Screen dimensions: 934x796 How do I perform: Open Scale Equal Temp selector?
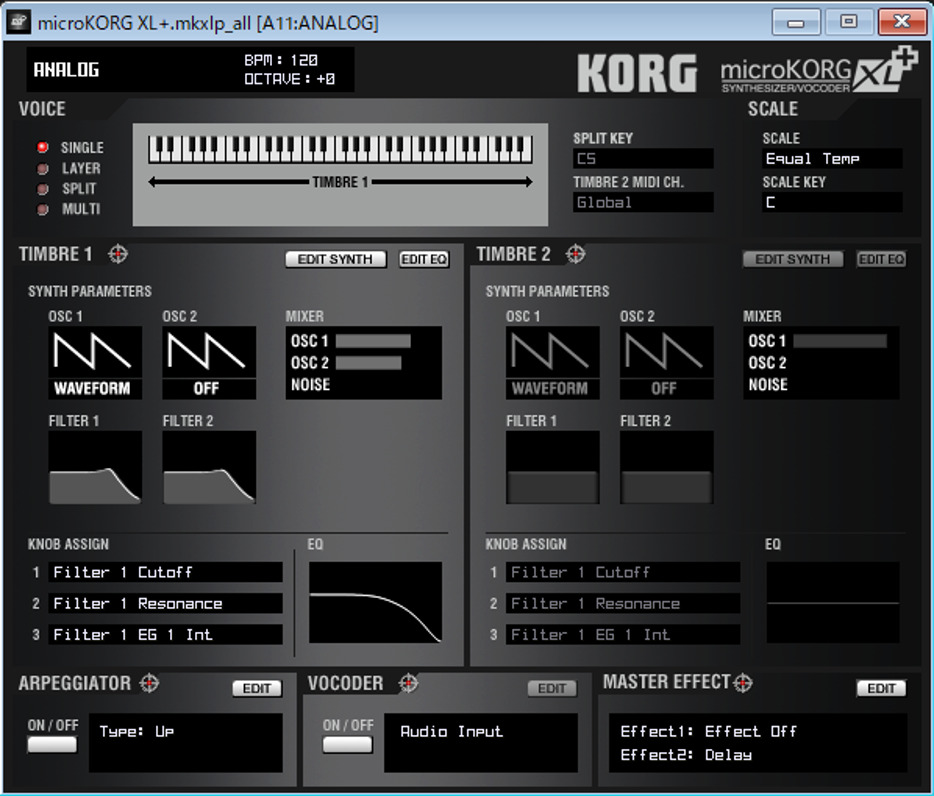[x=832, y=158]
